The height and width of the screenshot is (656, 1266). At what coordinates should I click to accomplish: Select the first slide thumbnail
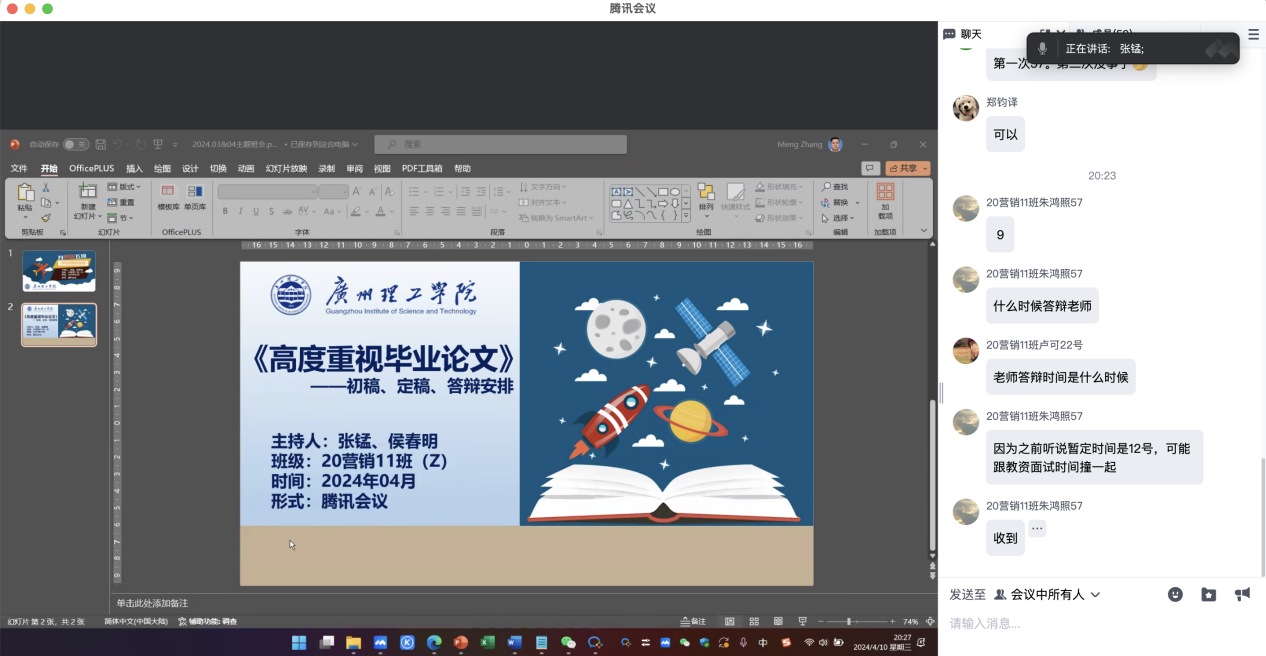[x=59, y=271]
